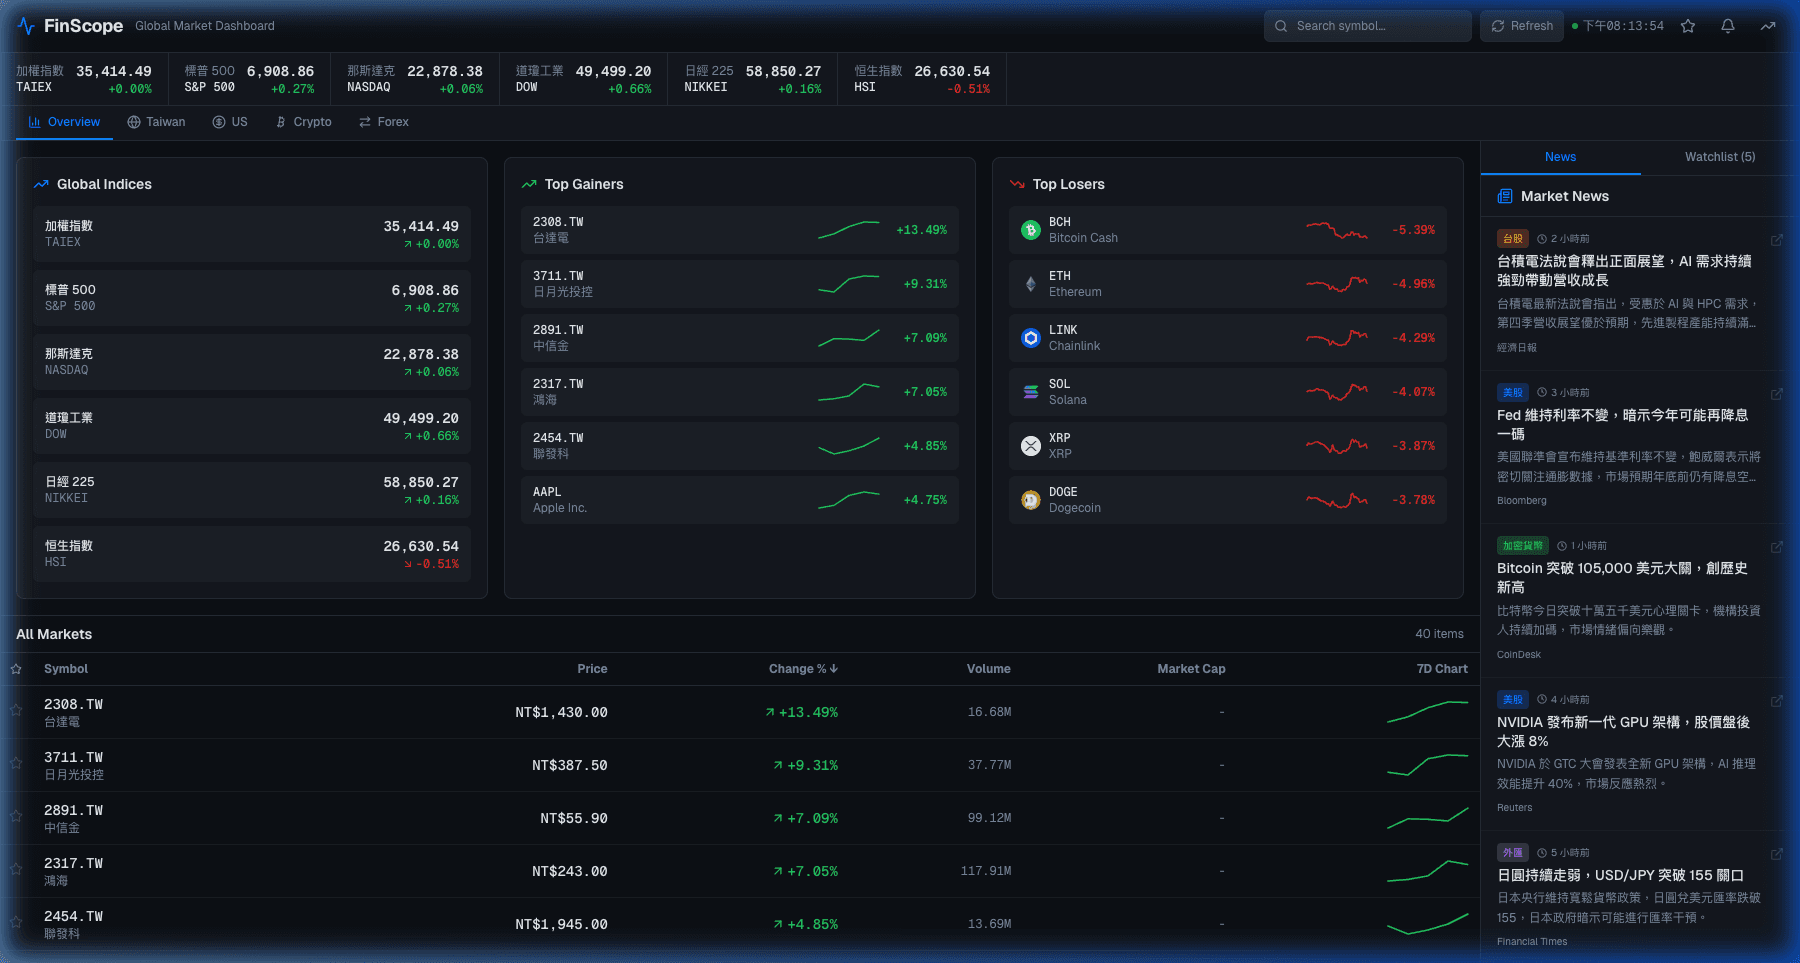Star the 2317.TW row in All Markets
1800x963 pixels.
(16, 869)
